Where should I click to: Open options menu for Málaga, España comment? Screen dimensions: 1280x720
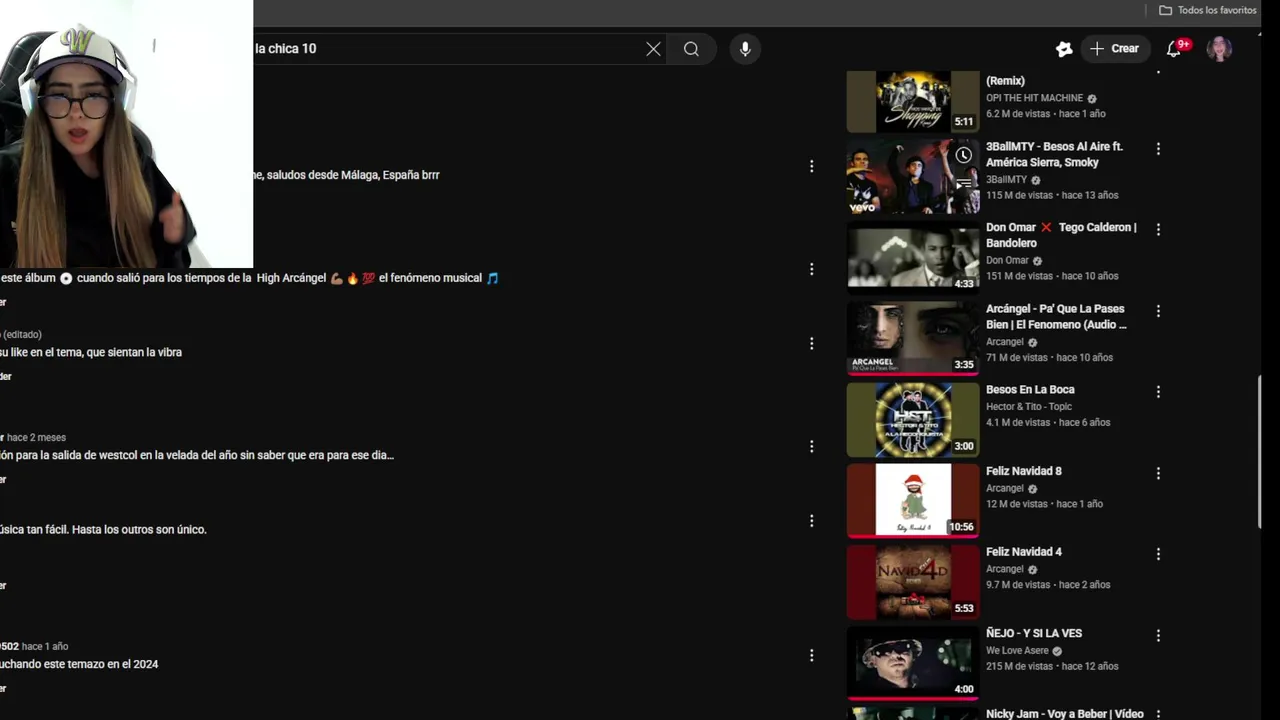[x=811, y=166]
